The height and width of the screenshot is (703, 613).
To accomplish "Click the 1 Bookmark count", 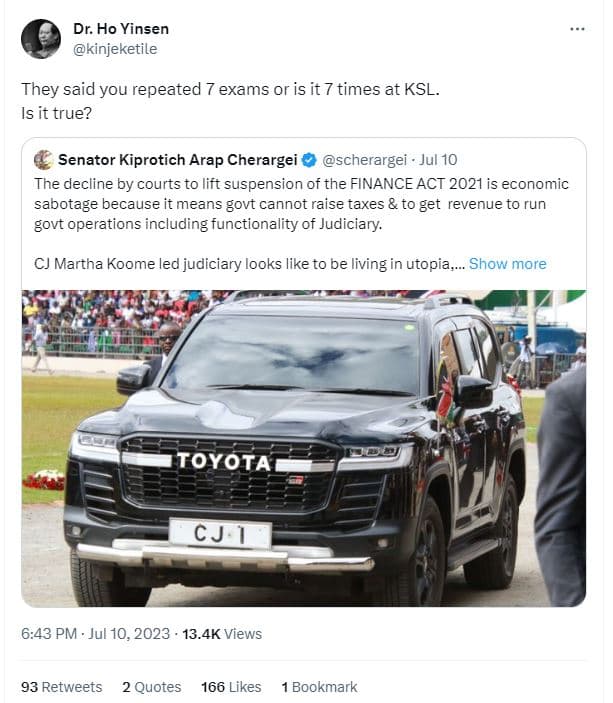I will 319,687.
